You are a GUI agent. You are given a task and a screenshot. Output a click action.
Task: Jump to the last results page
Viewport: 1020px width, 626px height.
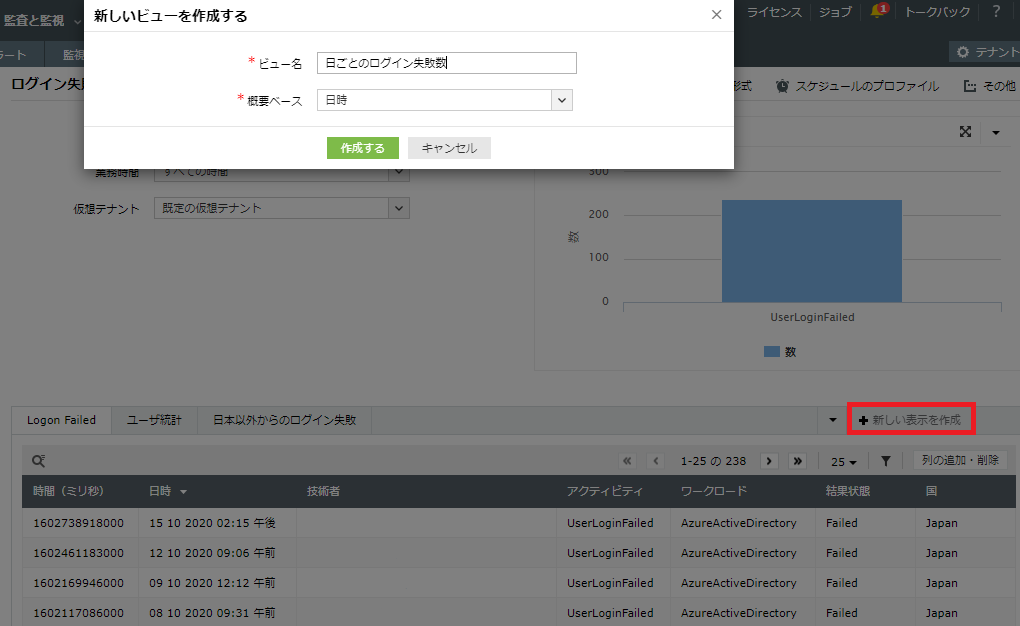pos(797,461)
